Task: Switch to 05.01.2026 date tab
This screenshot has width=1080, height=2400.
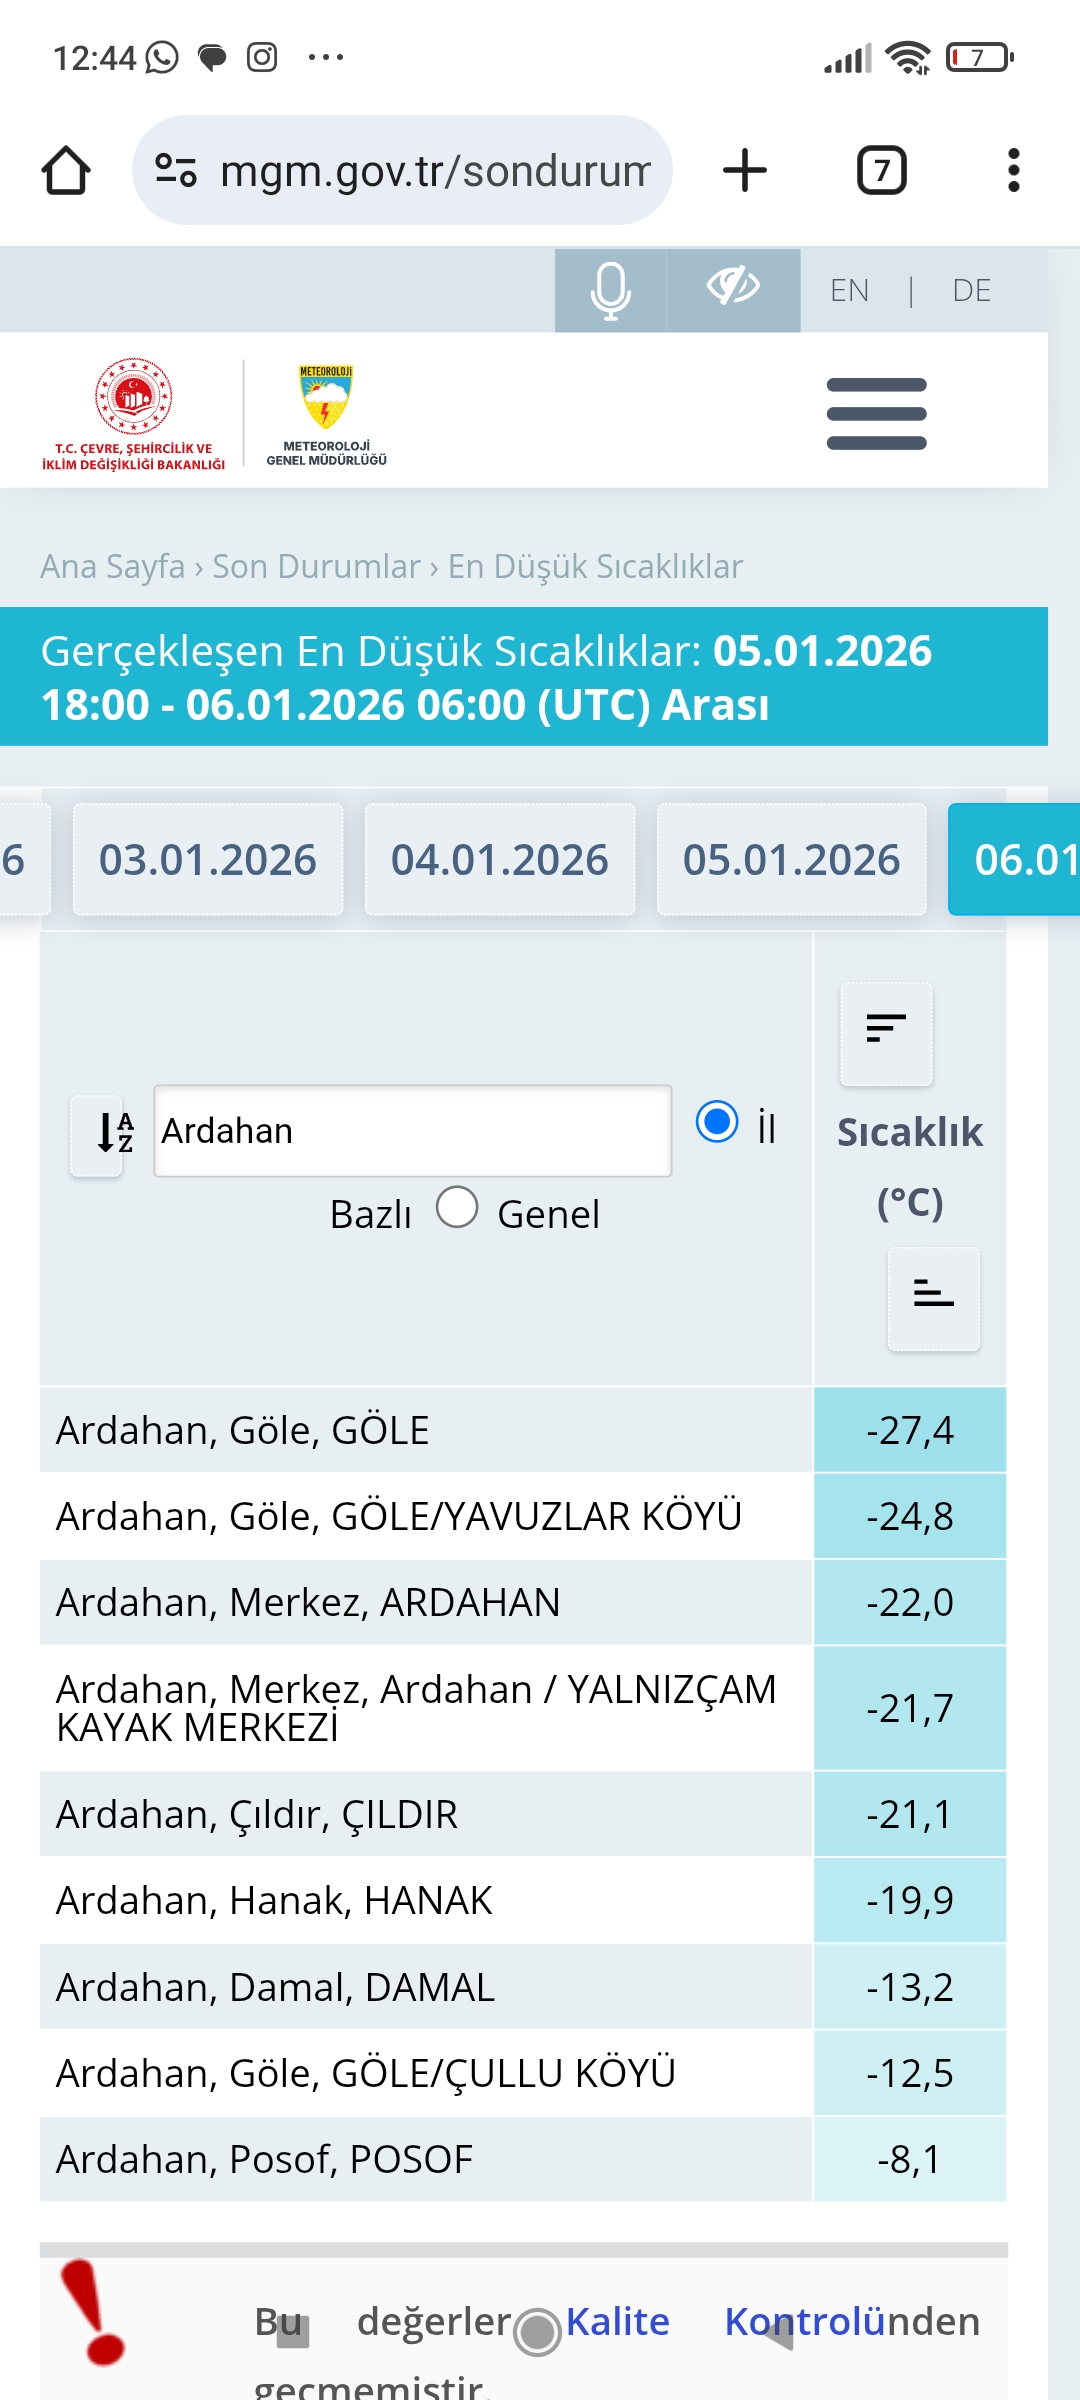Action: tap(792, 859)
